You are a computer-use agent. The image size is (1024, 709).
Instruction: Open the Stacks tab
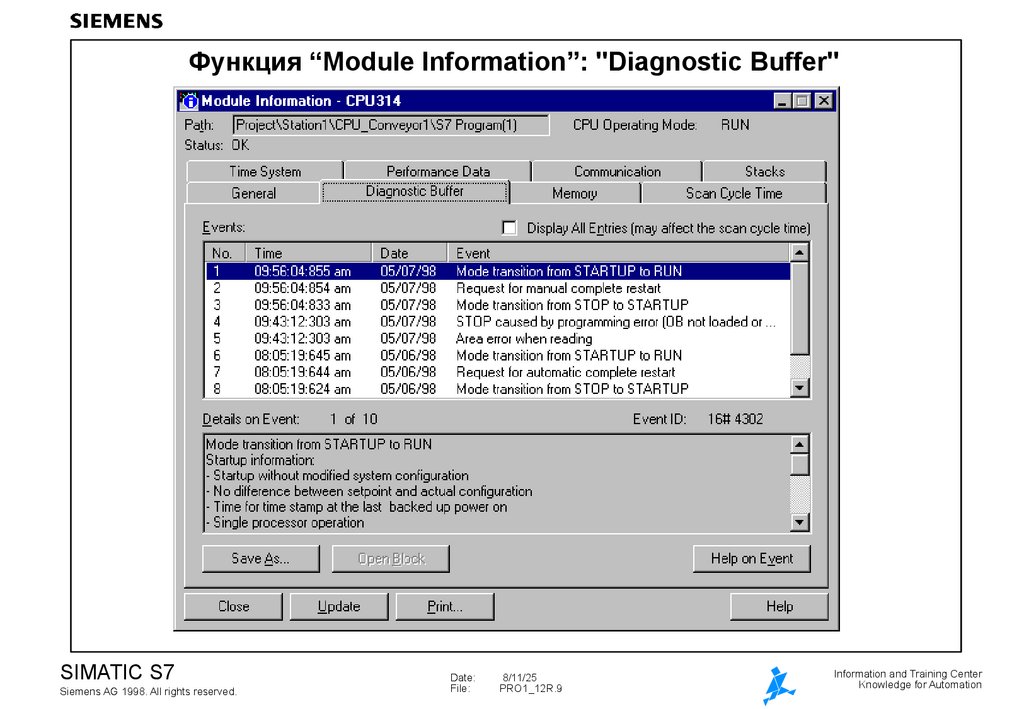click(764, 171)
